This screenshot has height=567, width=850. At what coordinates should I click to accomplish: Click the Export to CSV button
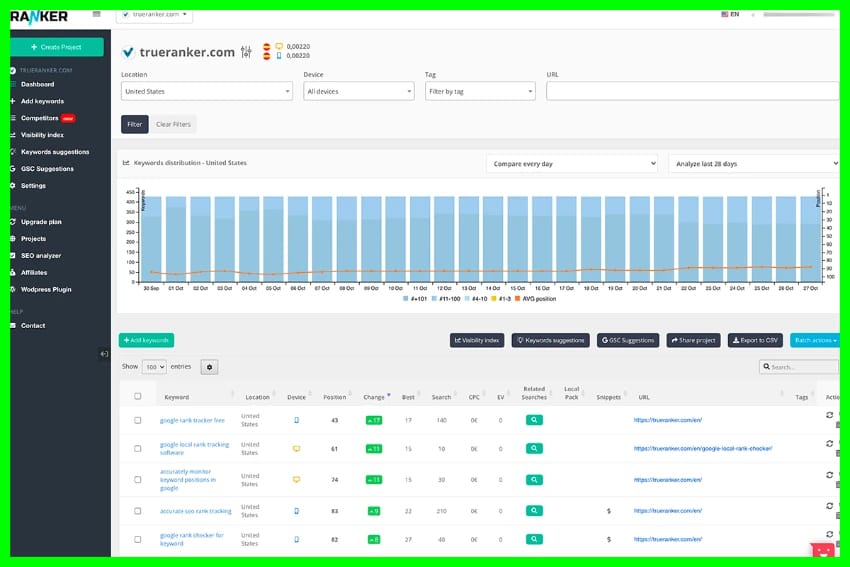(x=755, y=340)
